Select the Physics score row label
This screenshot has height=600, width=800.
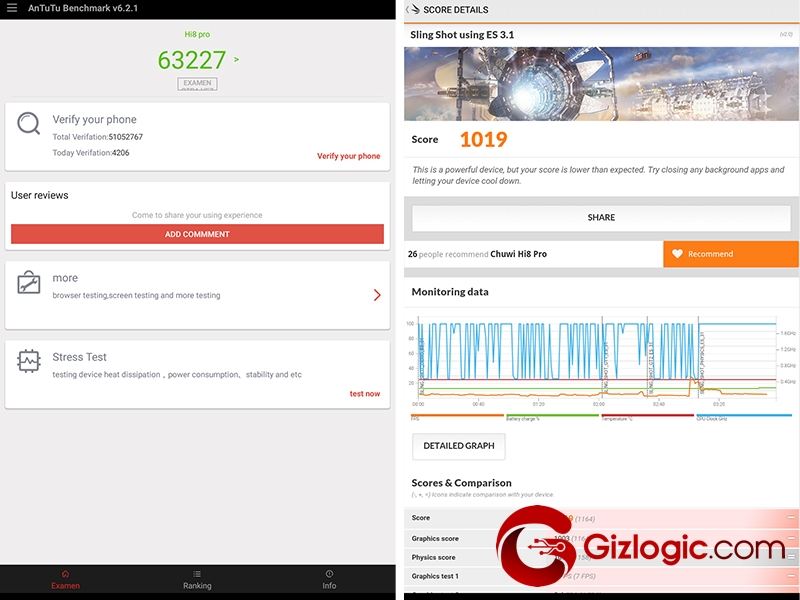point(434,557)
